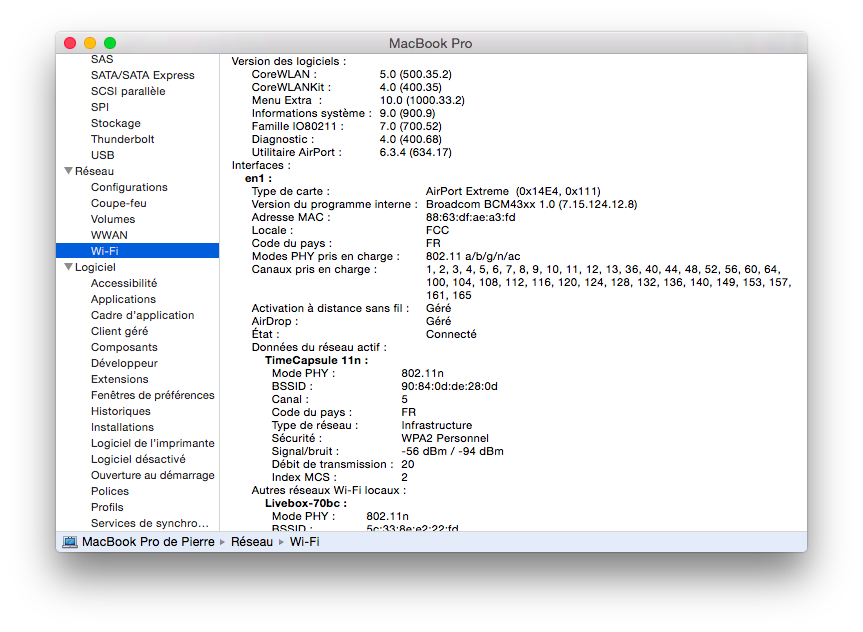
Task: Select Développeur in the sidebar
Action: pos(124,363)
